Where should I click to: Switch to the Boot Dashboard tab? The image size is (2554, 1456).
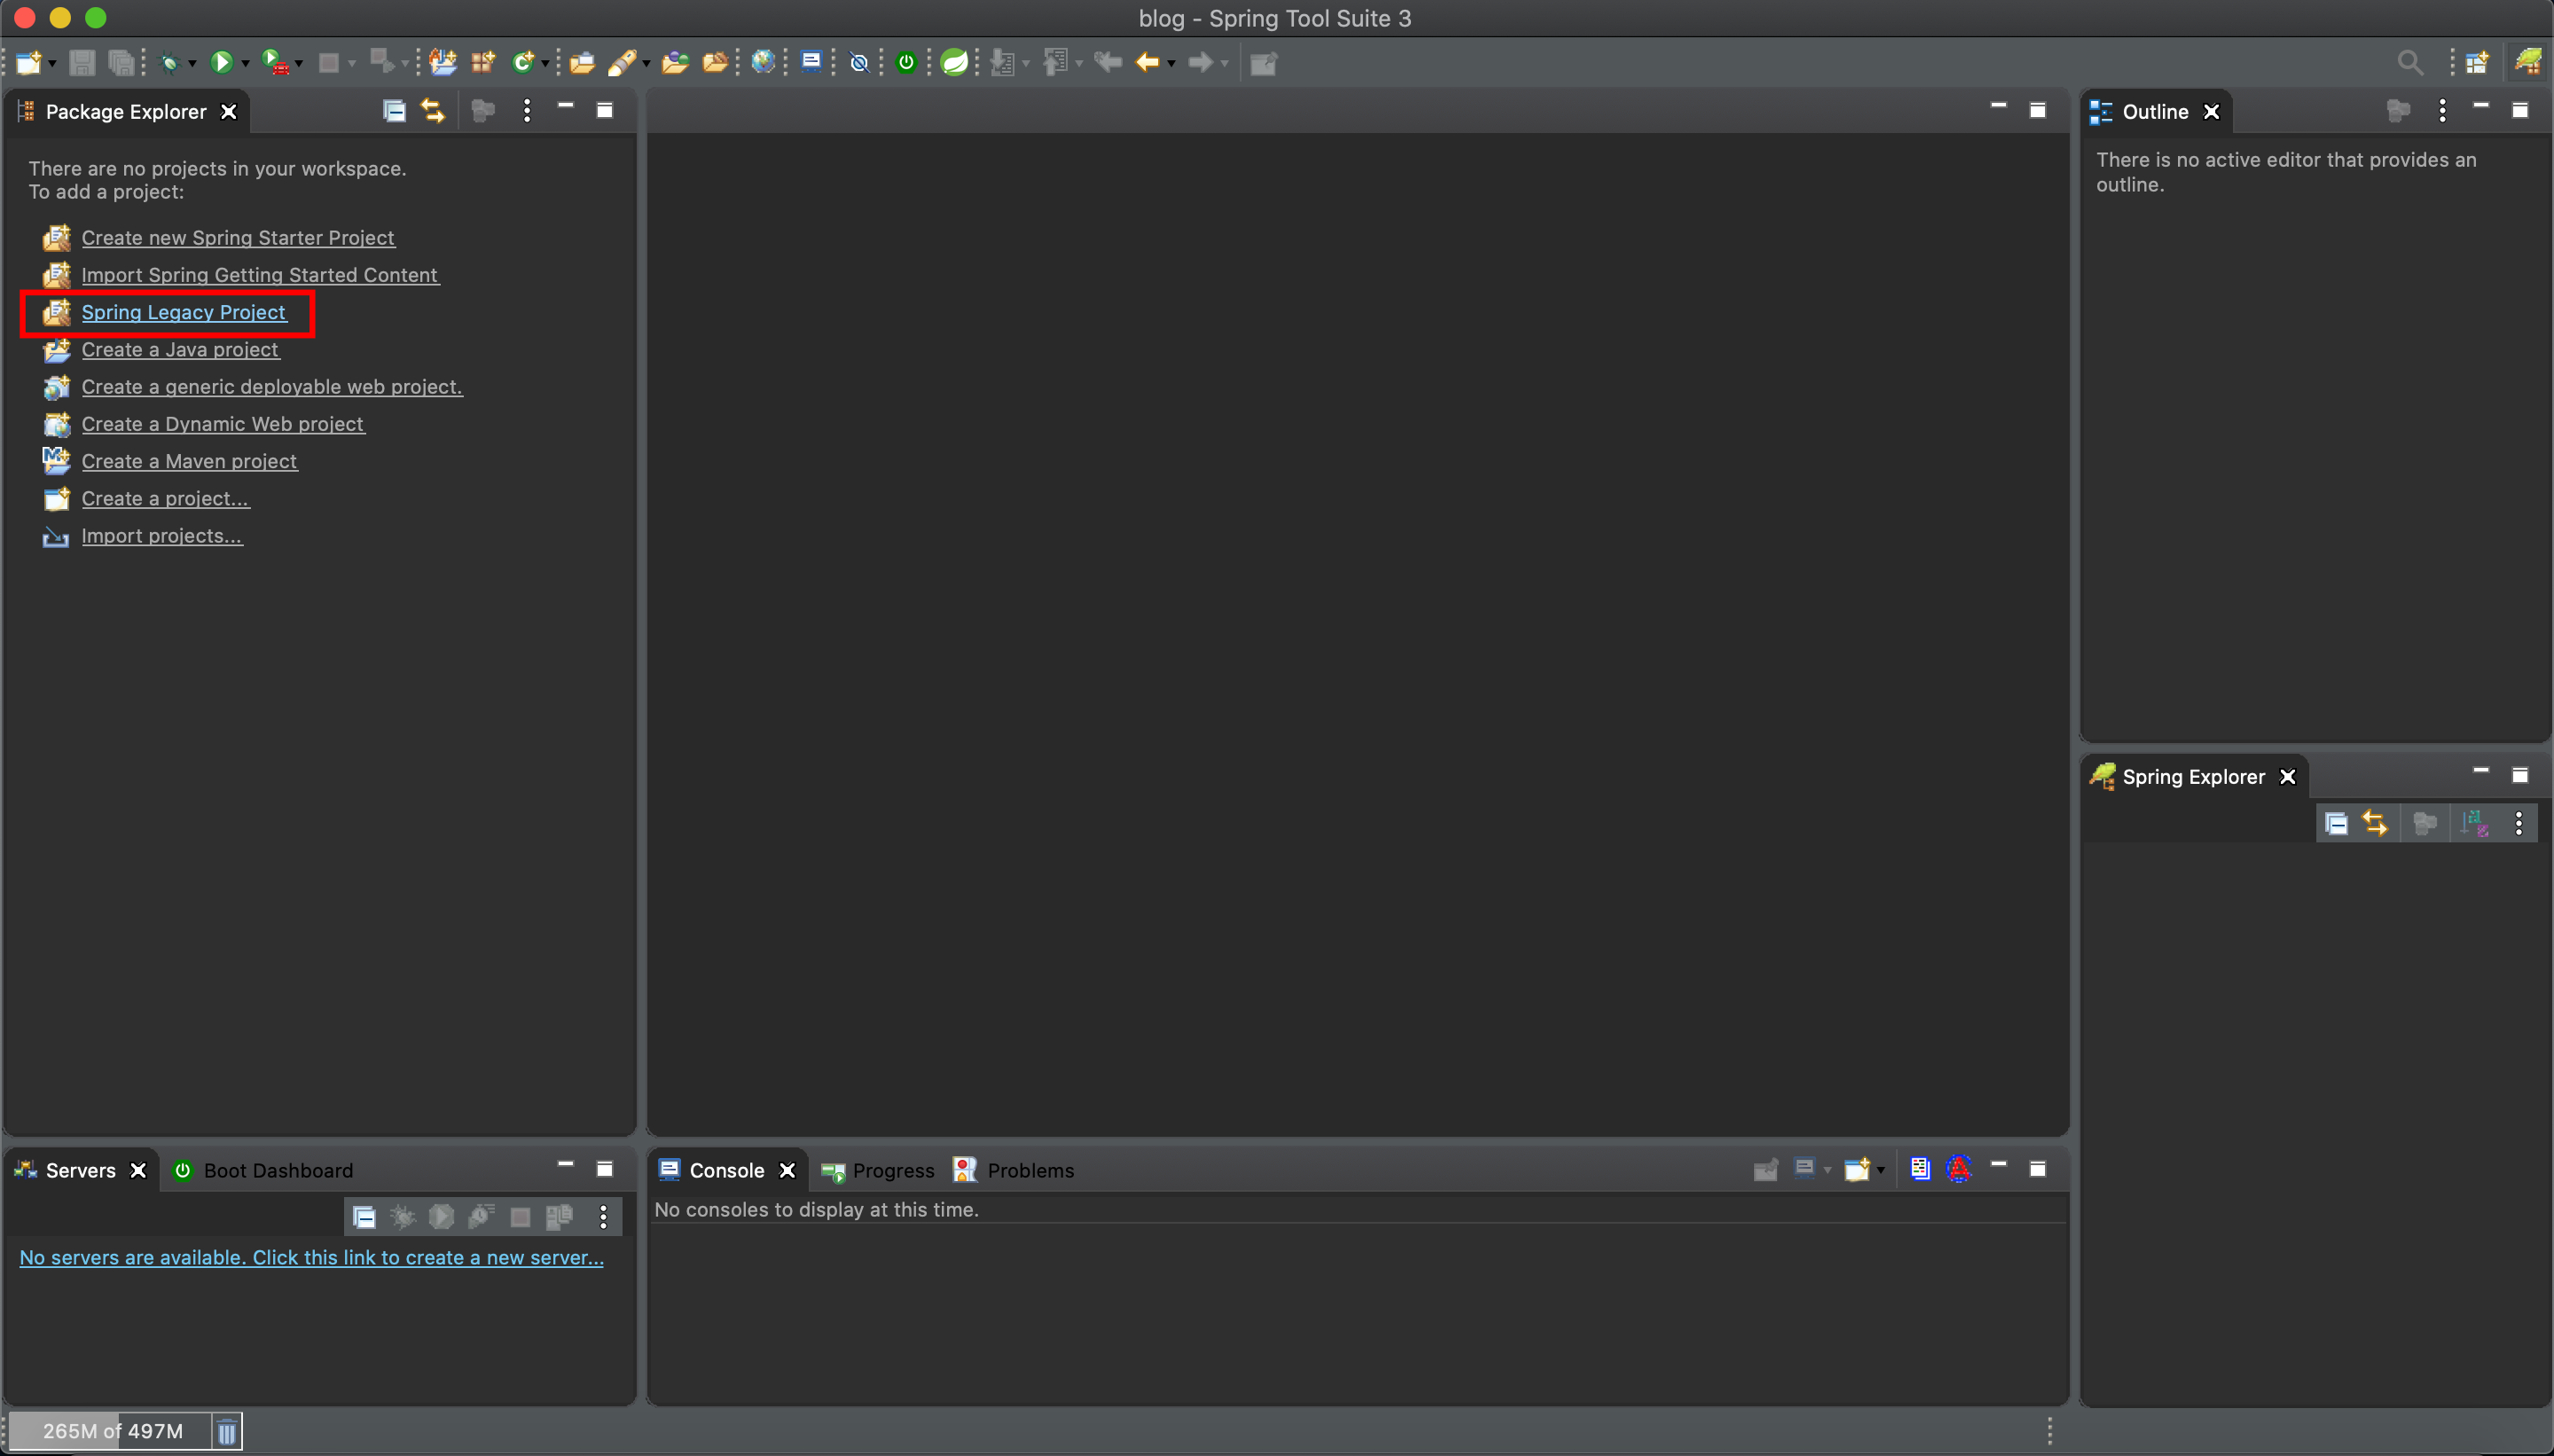point(277,1170)
